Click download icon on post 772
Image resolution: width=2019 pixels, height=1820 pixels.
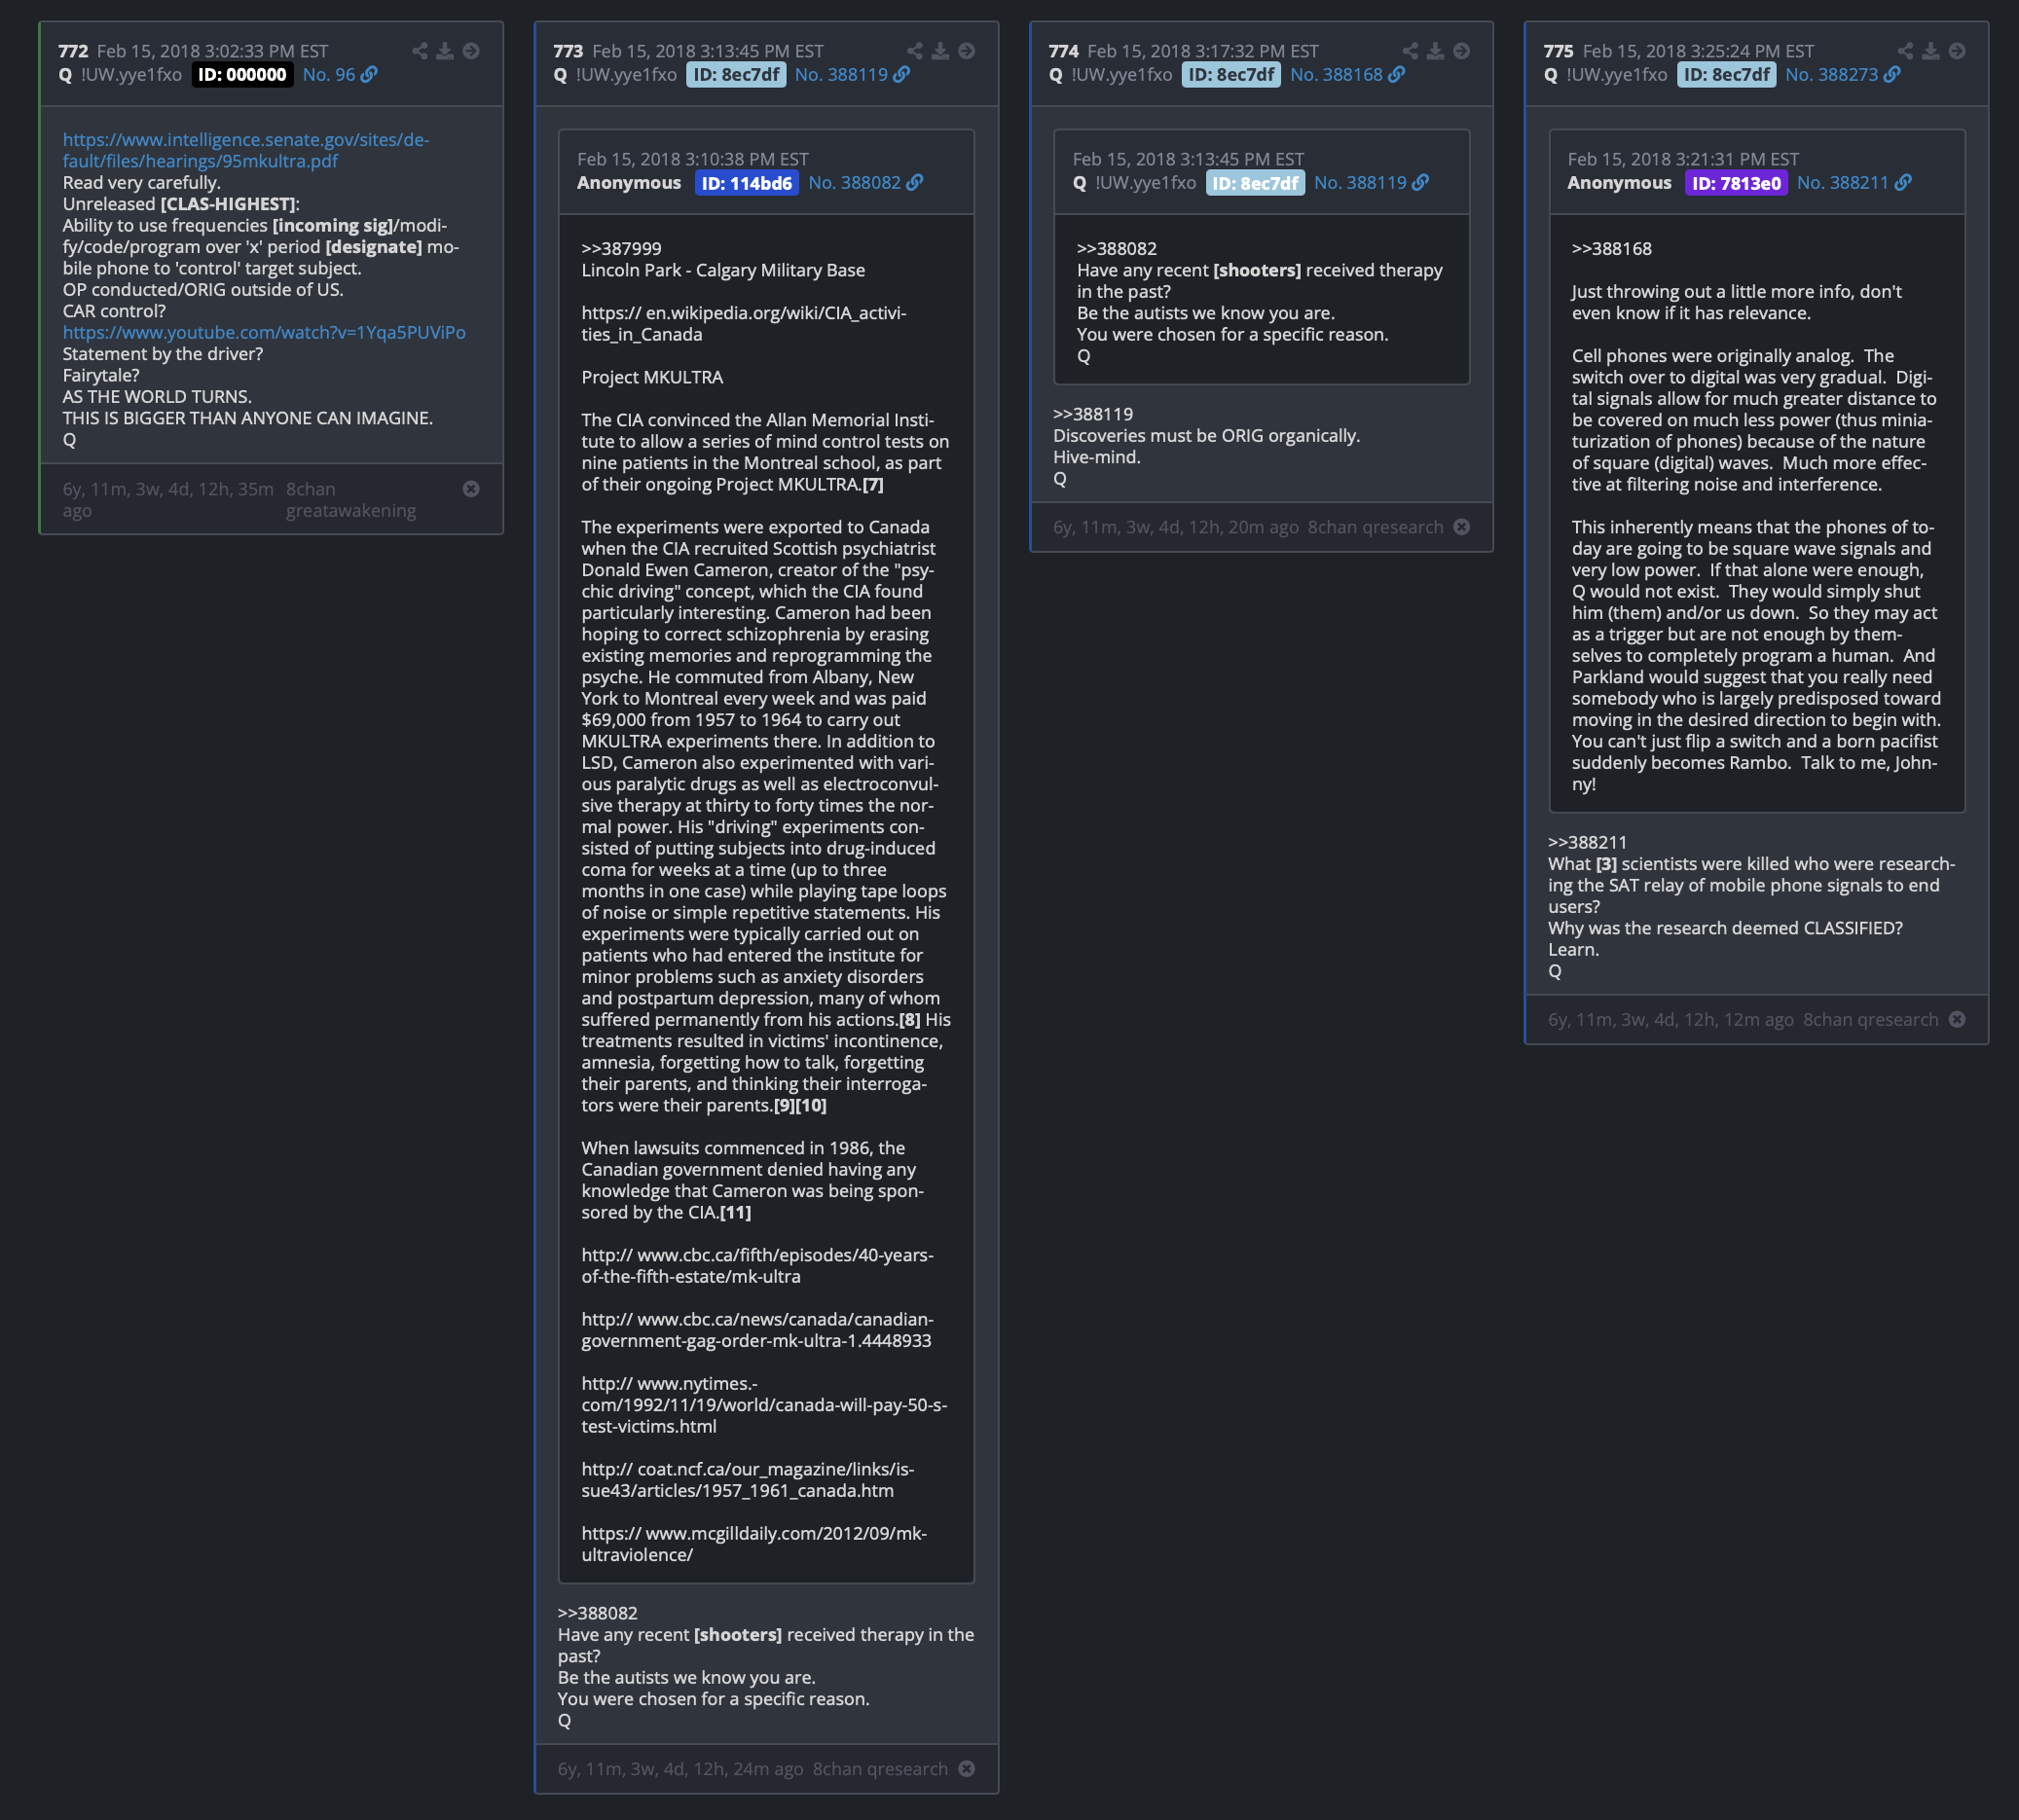(445, 51)
